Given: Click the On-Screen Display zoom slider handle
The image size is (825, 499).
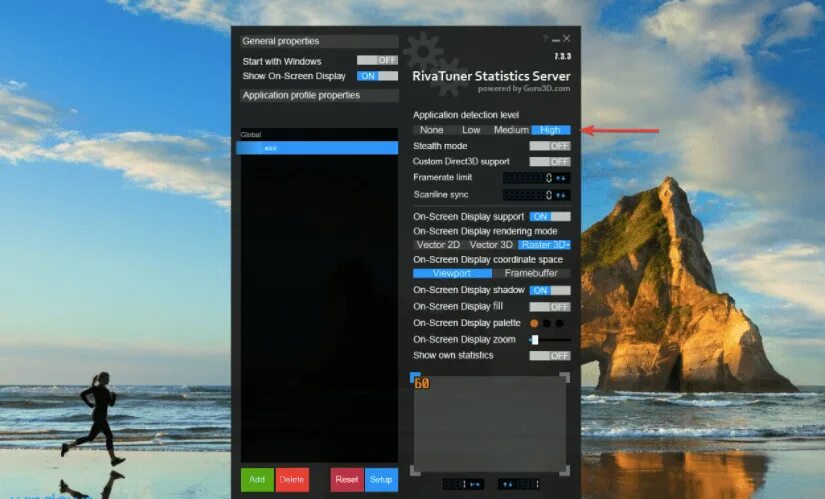Looking at the screenshot, I should click(x=535, y=340).
